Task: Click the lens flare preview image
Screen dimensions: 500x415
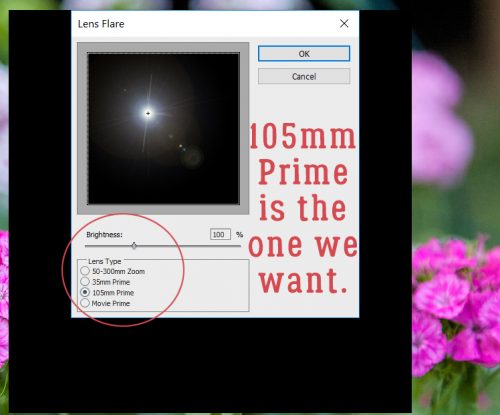Action: (x=163, y=128)
